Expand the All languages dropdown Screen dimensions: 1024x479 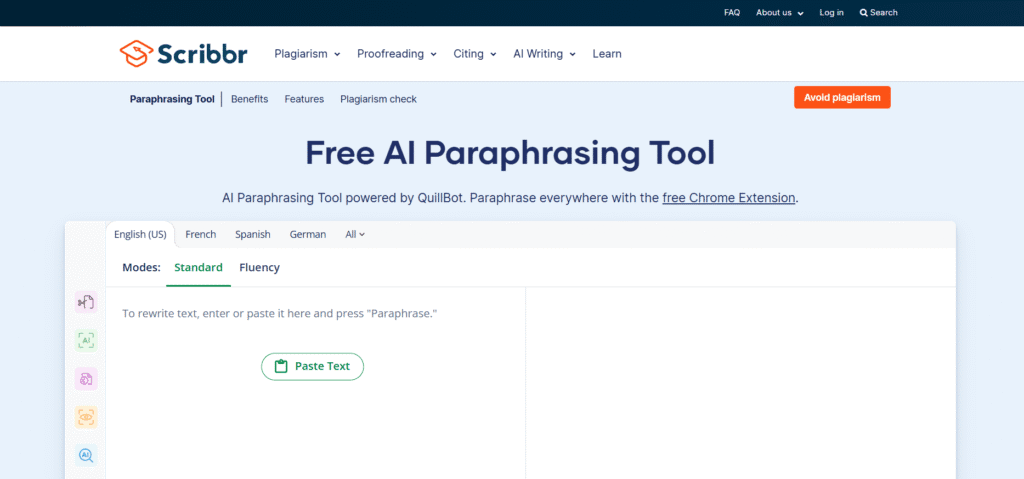(355, 235)
